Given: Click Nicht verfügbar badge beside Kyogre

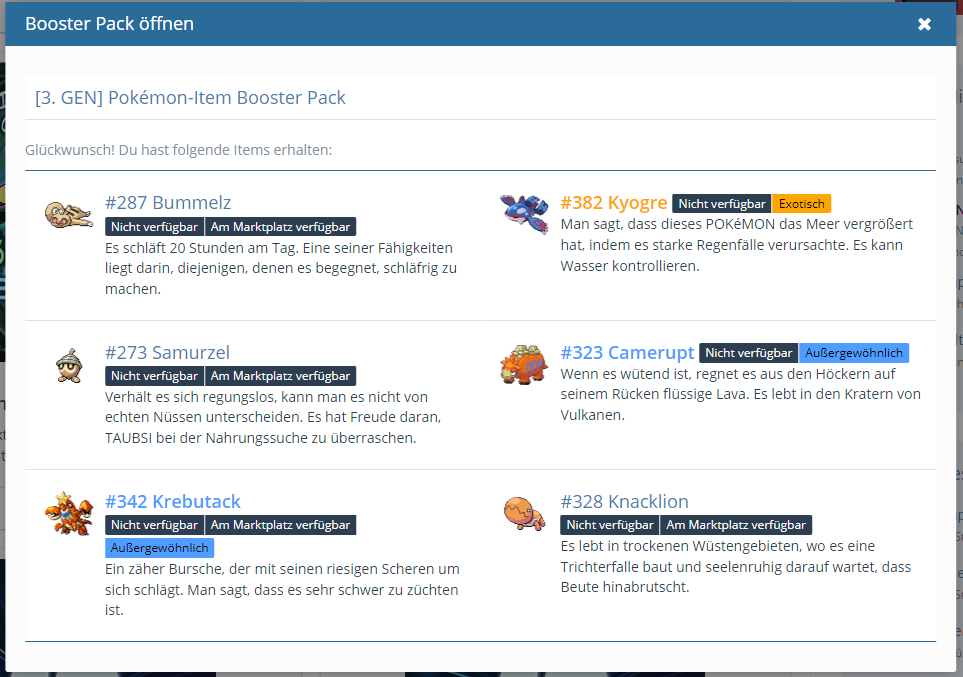Looking at the screenshot, I should click(721, 204).
